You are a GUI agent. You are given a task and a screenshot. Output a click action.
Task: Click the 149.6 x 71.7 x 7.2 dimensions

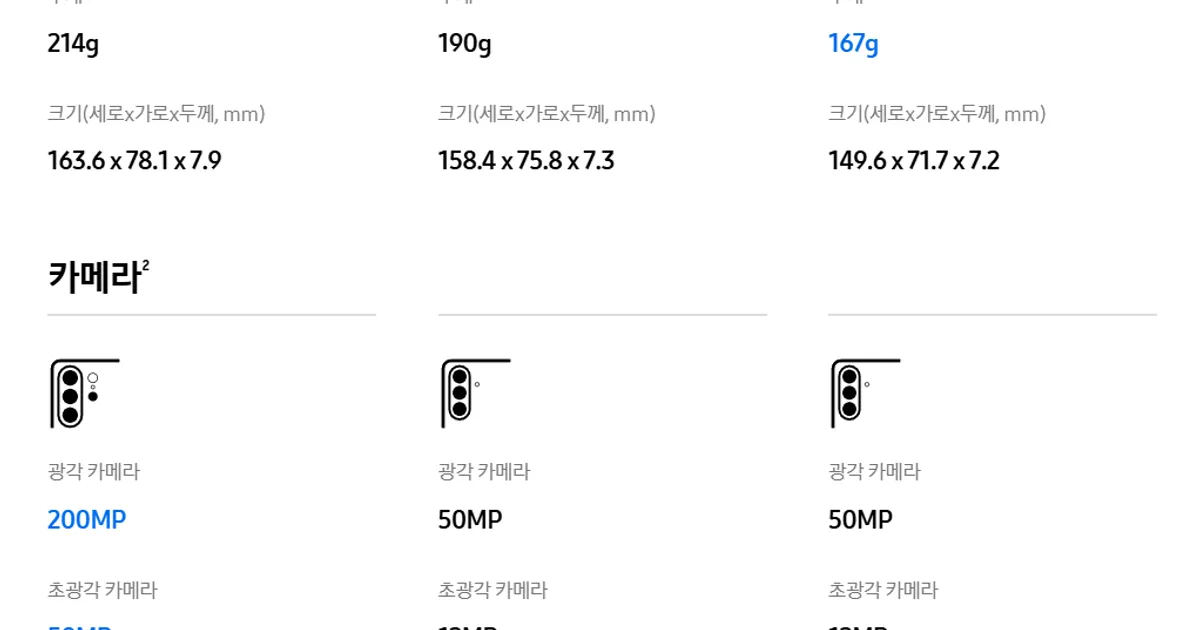914,161
